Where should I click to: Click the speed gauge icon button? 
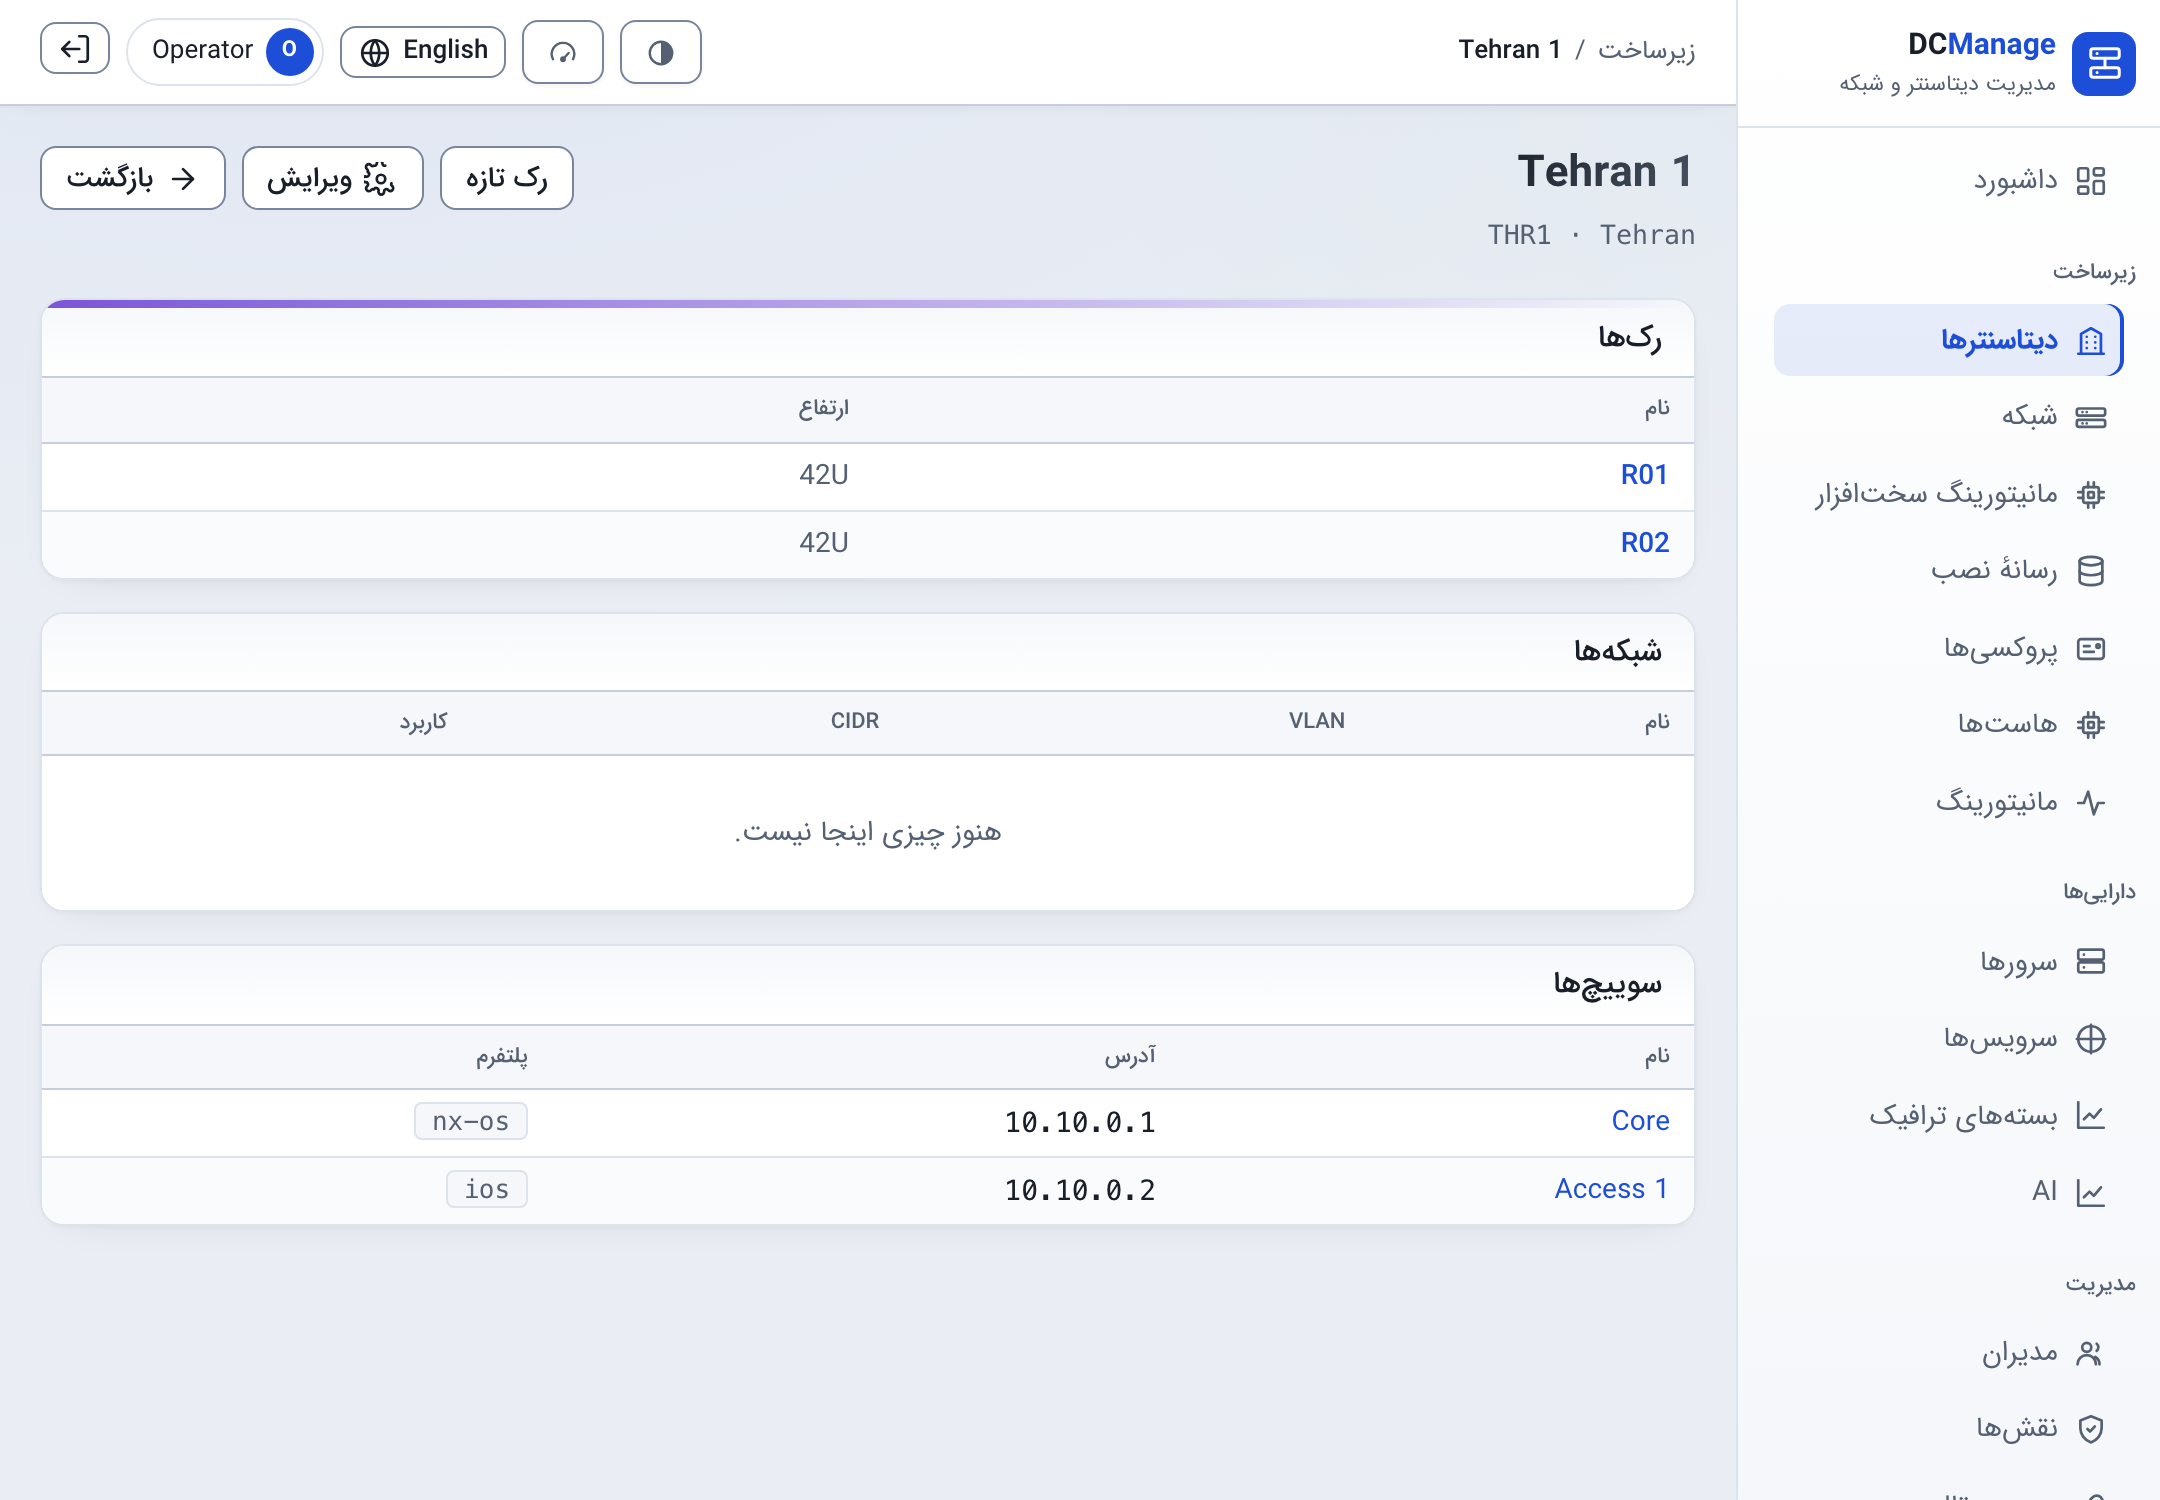(x=563, y=52)
